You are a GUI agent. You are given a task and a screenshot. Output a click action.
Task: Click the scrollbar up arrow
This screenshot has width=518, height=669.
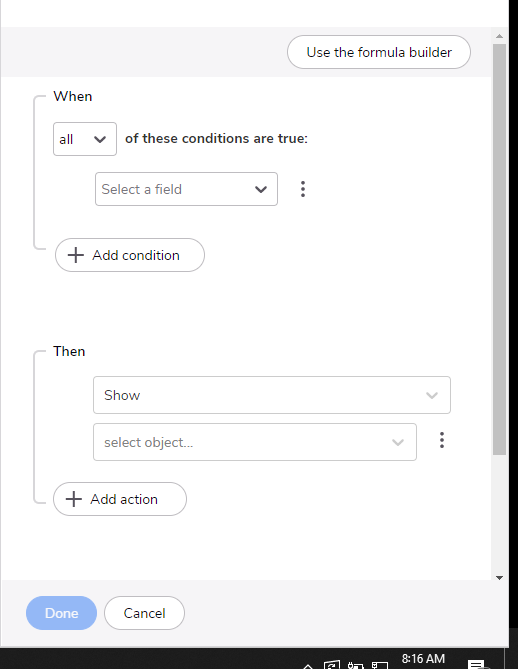(499, 36)
